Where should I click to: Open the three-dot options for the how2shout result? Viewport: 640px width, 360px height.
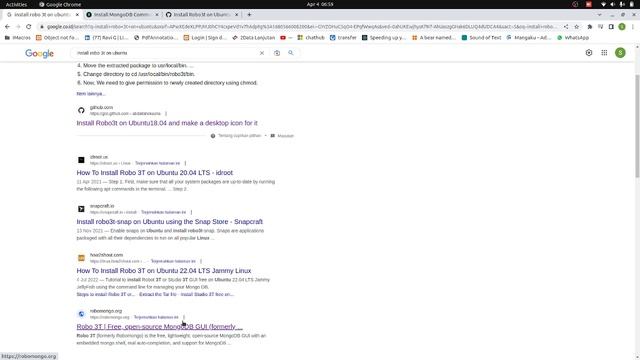(201, 261)
